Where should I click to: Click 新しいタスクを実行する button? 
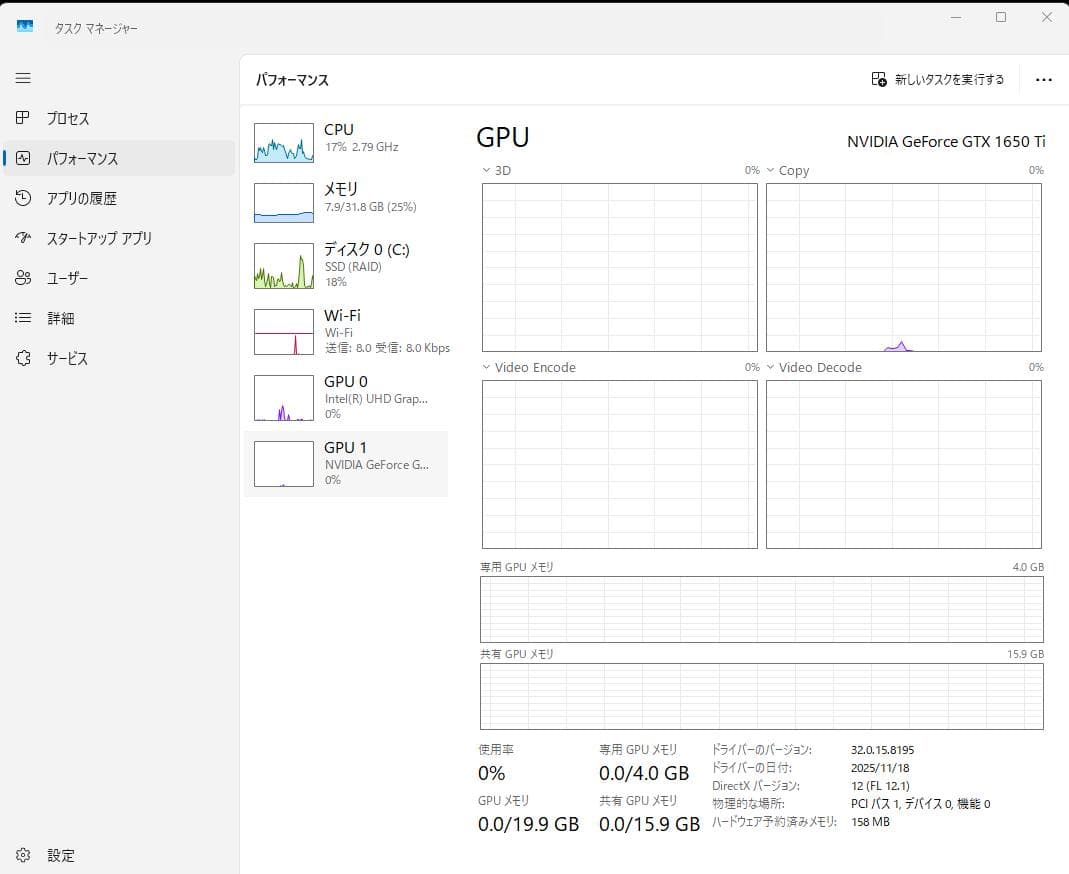938,80
